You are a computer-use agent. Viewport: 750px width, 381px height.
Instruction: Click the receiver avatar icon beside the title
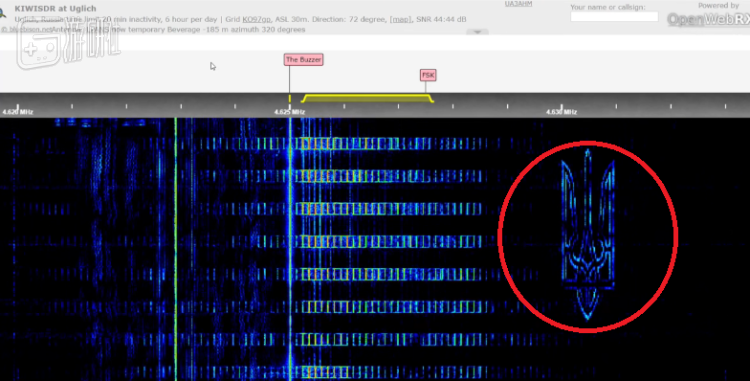[3, 13]
